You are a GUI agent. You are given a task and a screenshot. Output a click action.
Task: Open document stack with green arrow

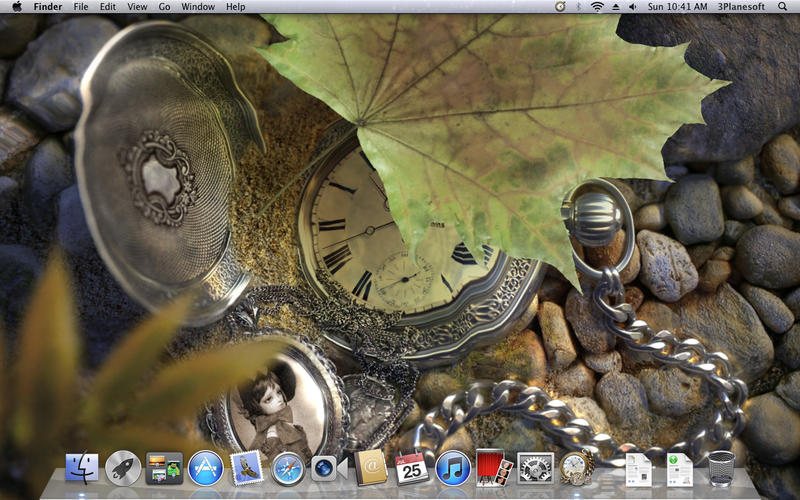[x=680, y=469]
